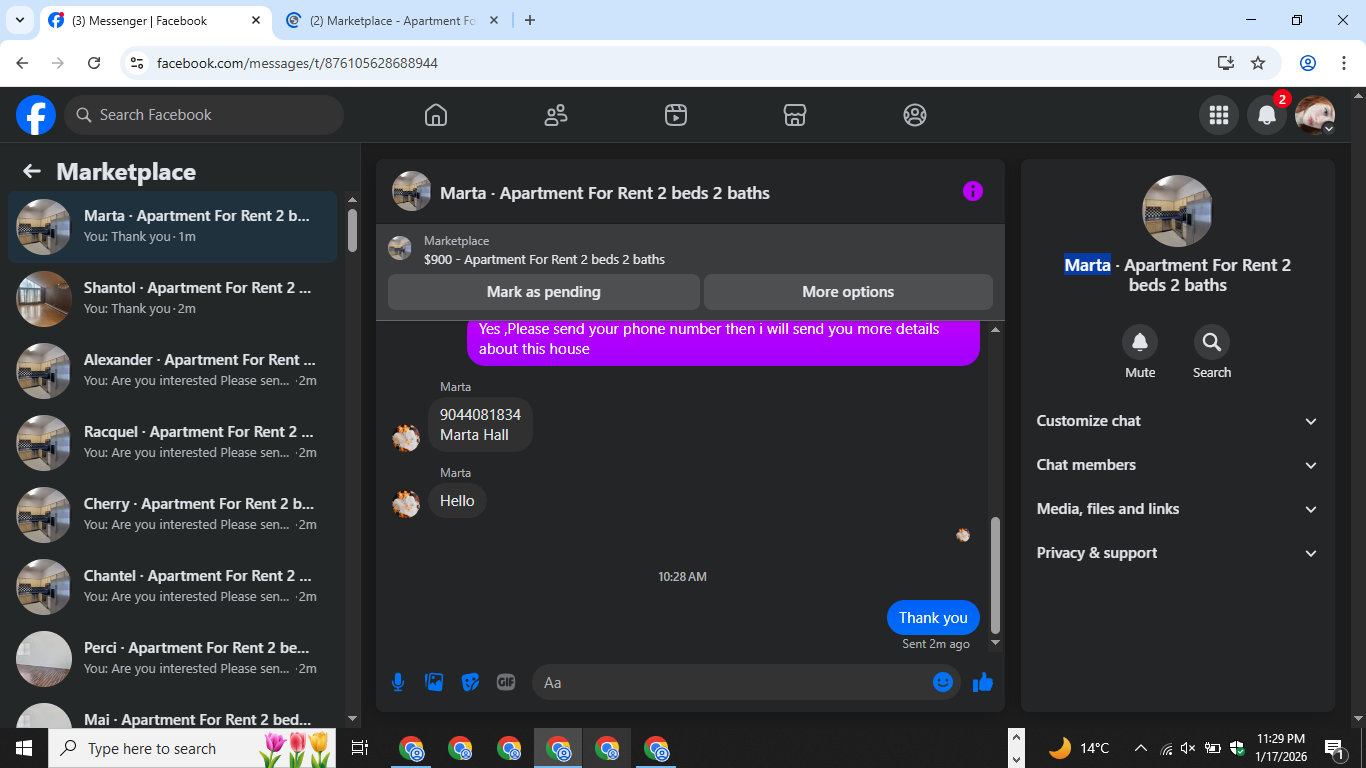Screen dimensions: 1366x768
Task: Open Chrome profile icon
Action: pyautogui.click(x=1308, y=63)
